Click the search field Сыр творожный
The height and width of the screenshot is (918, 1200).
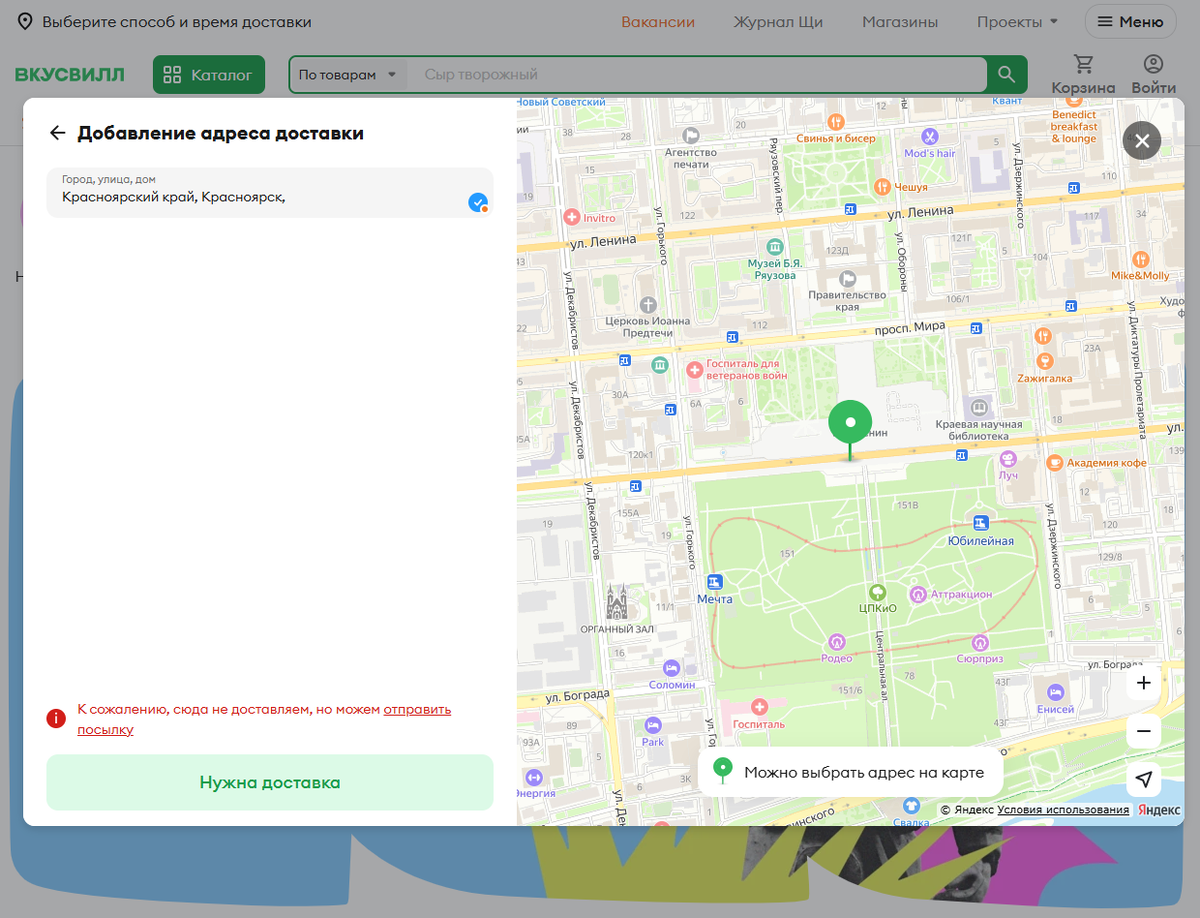click(x=698, y=75)
